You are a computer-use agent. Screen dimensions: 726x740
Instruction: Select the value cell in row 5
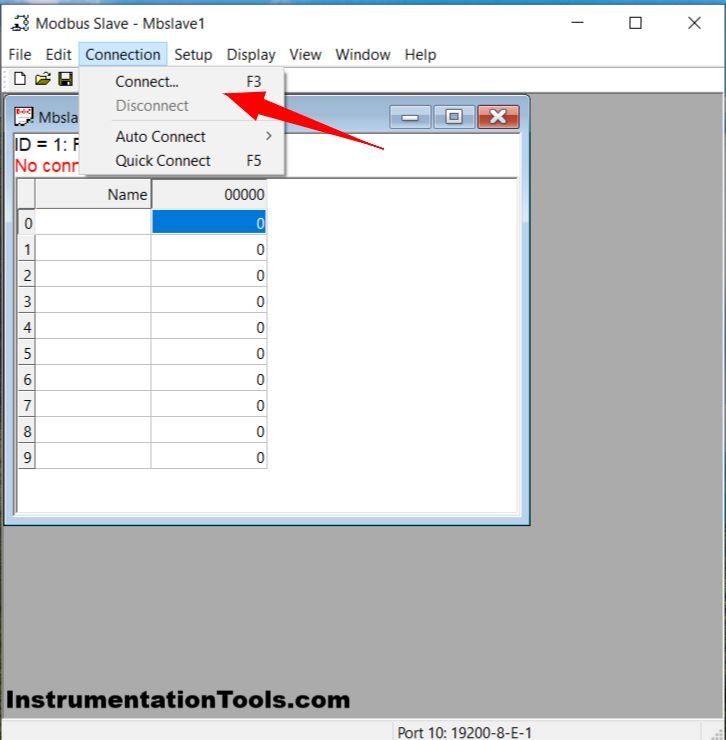click(x=209, y=353)
